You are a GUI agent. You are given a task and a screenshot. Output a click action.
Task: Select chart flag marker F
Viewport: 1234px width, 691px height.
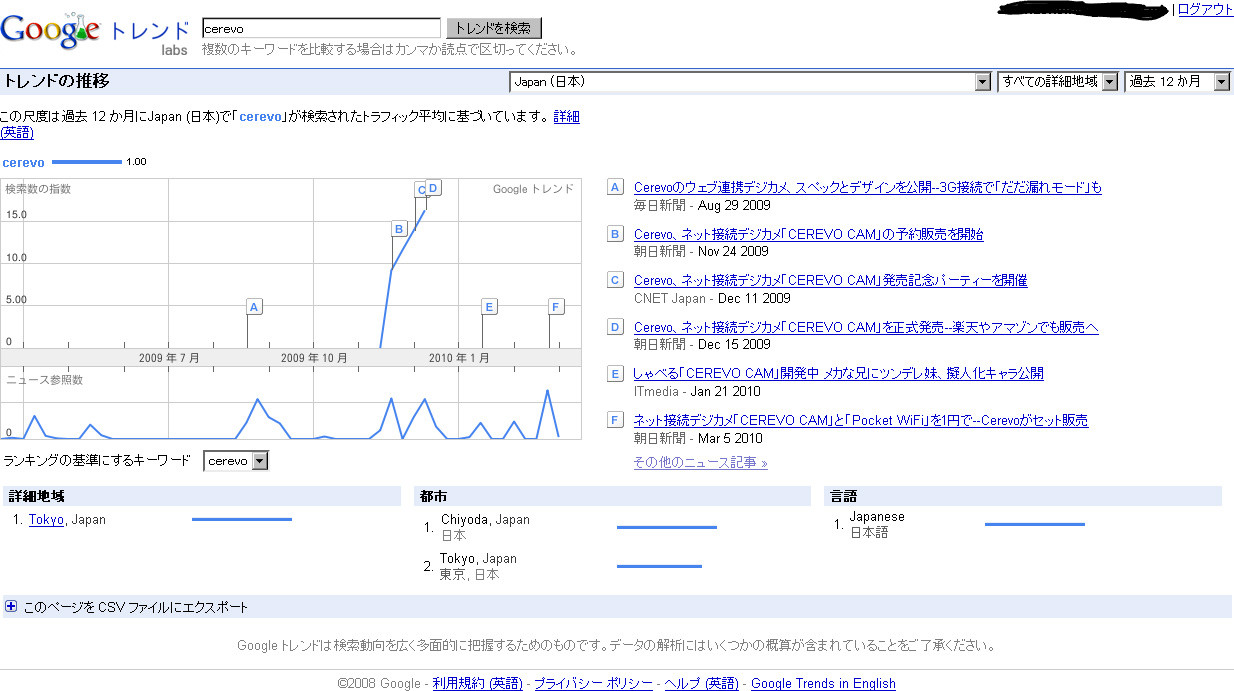coord(556,306)
